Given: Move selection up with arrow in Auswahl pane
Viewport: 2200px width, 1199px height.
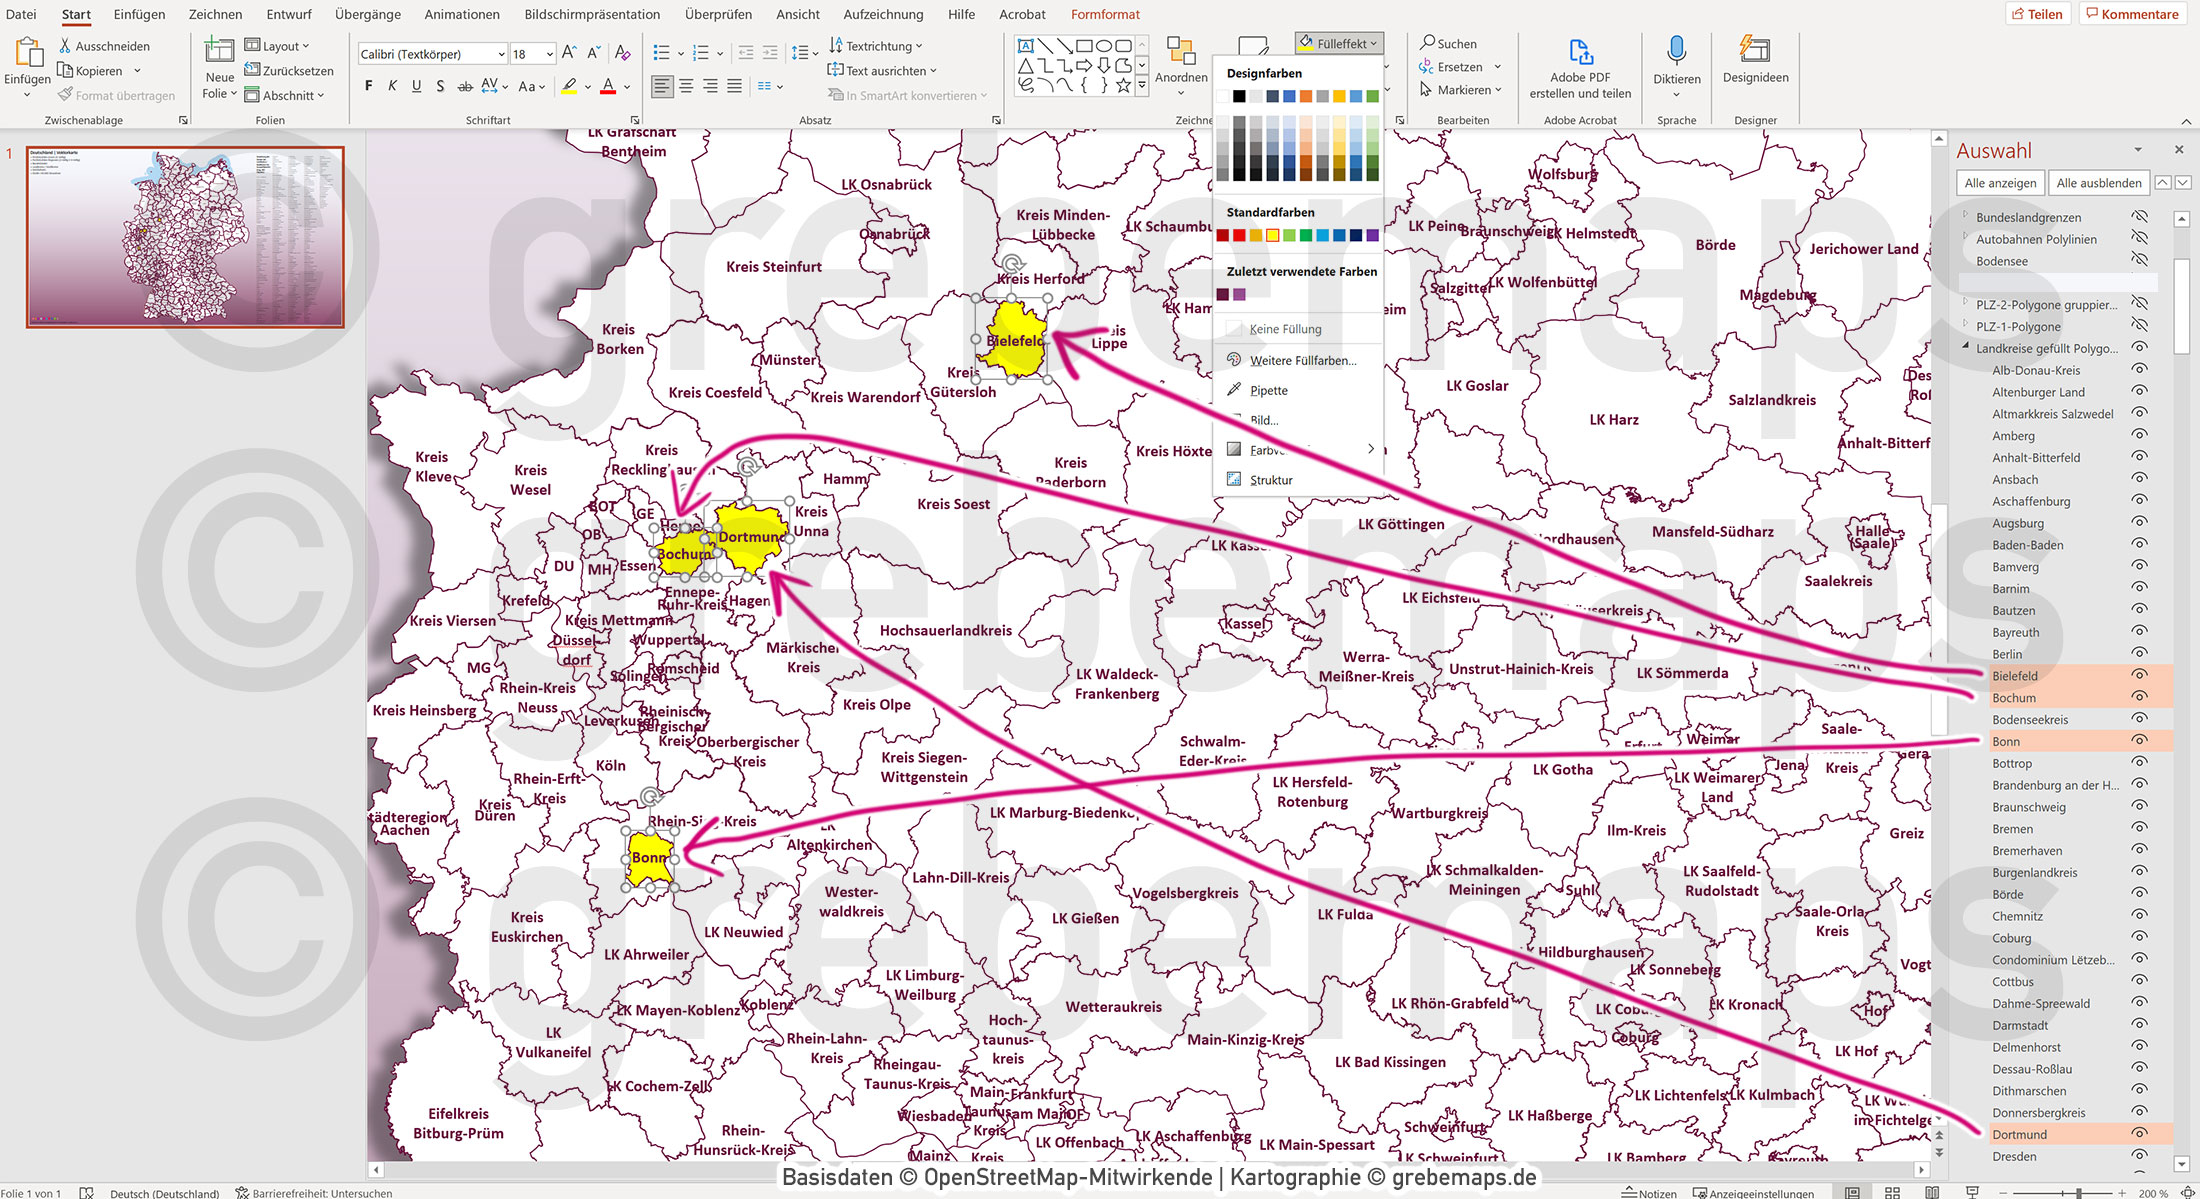Looking at the screenshot, I should (2163, 183).
